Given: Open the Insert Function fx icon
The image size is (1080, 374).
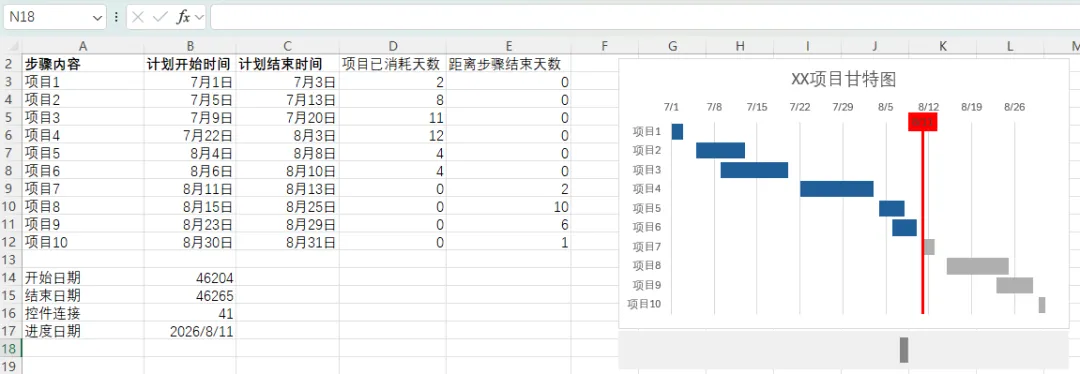Looking at the screenshot, I should point(183,17).
